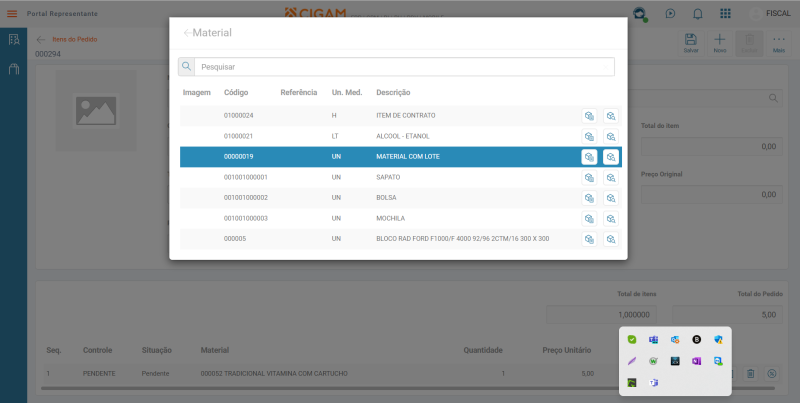Click cube-with-magnifier icon on BOLSA row
The width and height of the screenshot is (800, 403).
[611, 198]
